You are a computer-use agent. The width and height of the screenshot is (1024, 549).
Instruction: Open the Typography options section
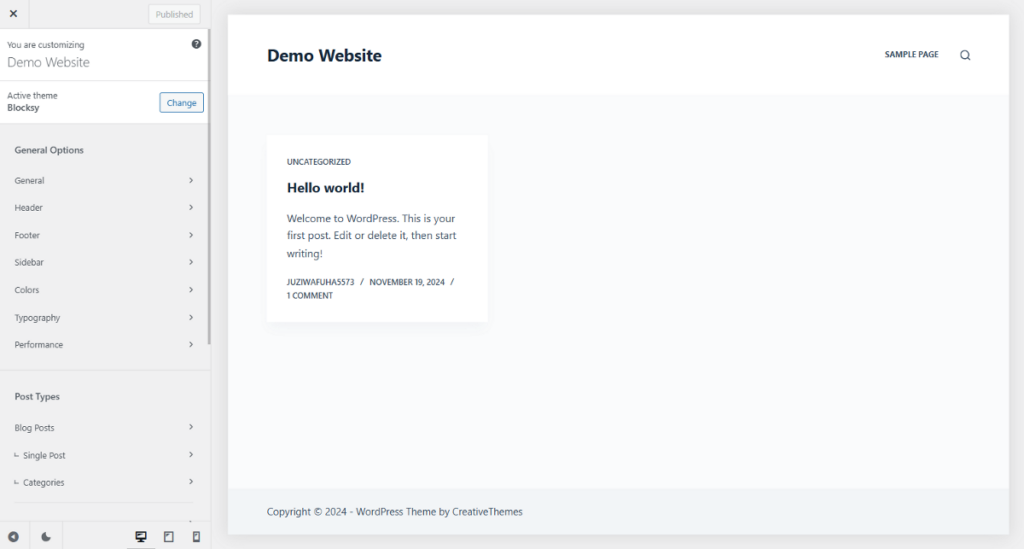[104, 317]
